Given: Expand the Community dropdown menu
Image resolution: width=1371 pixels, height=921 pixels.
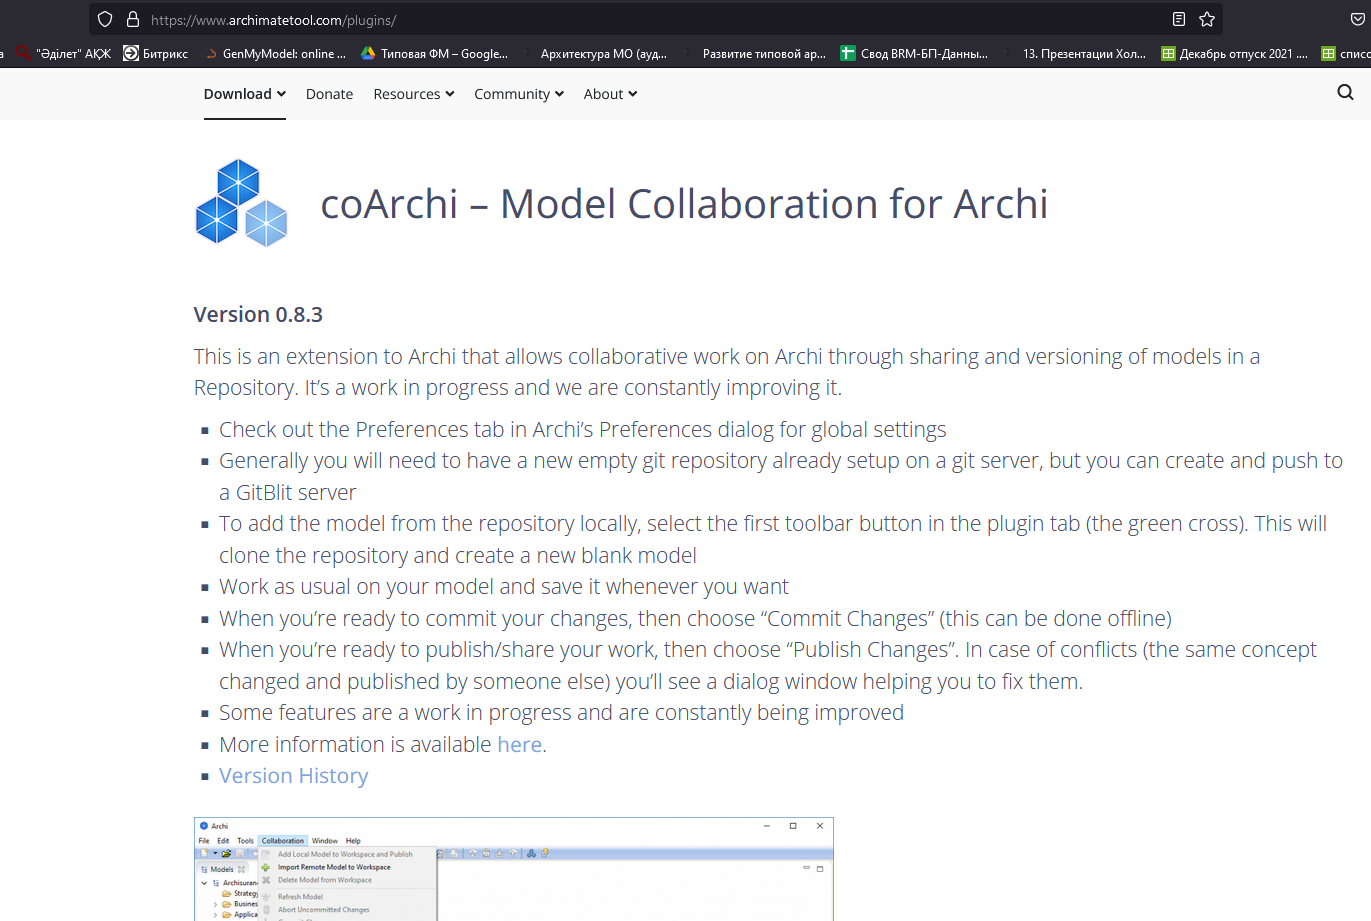Looking at the screenshot, I should click(519, 94).
